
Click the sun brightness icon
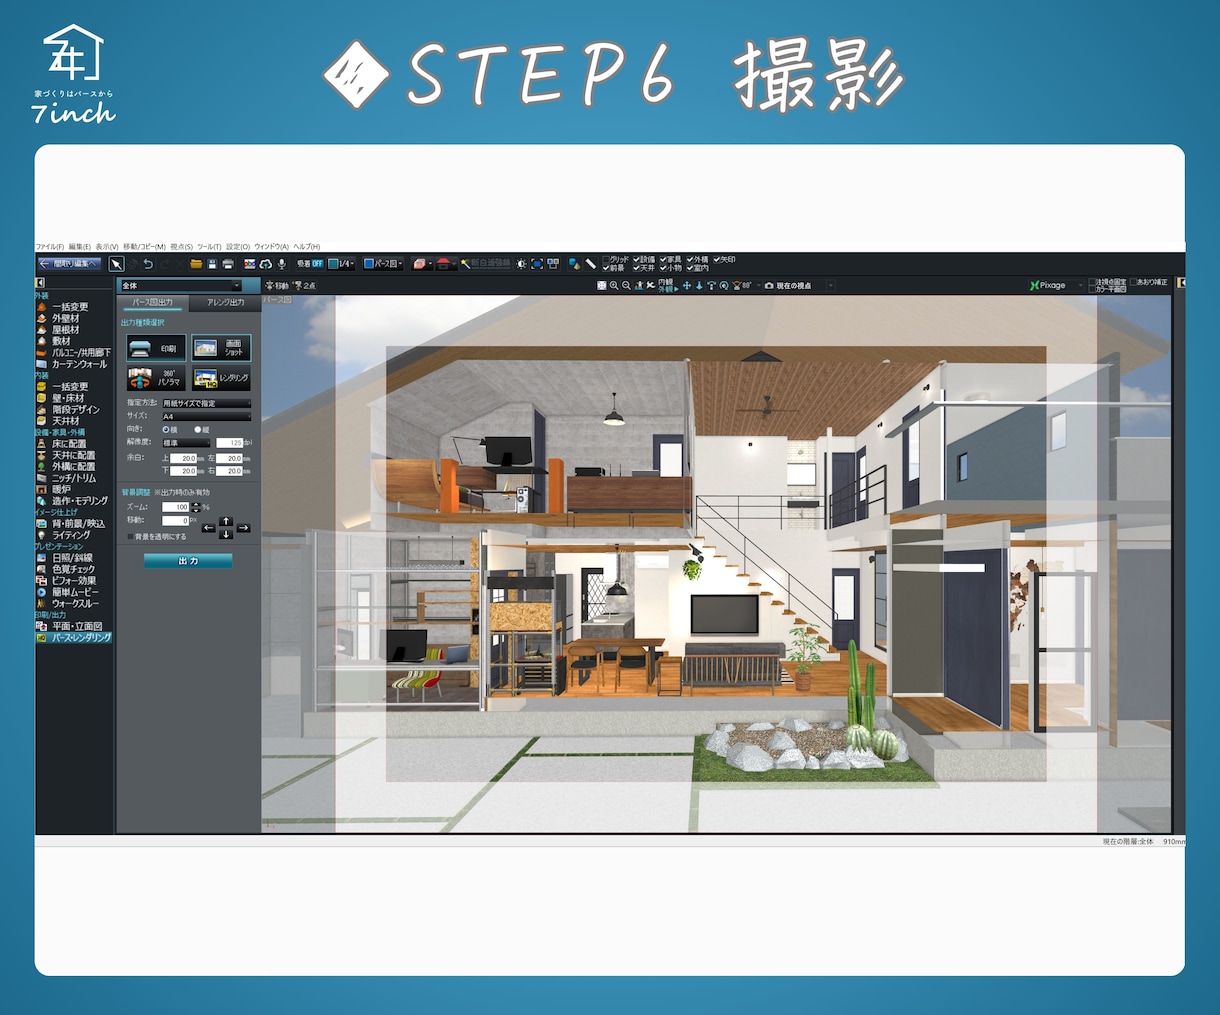pos(521,264)
